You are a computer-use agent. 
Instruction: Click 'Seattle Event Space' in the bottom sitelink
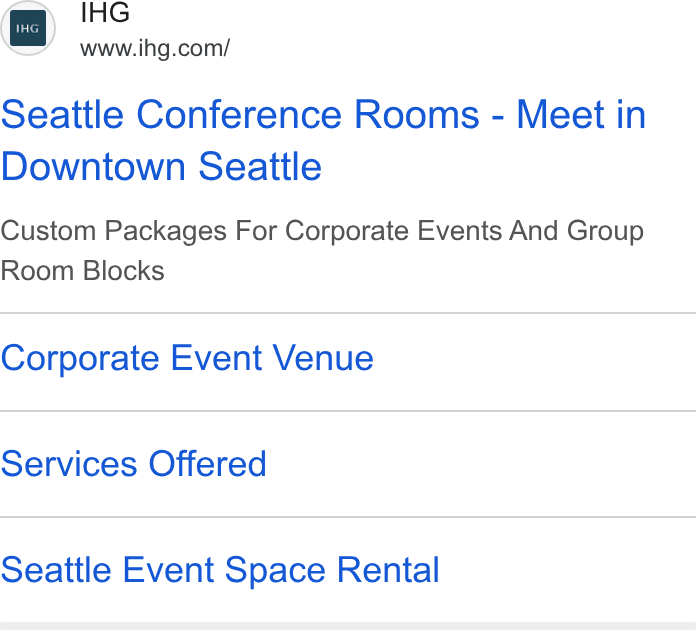163,571
